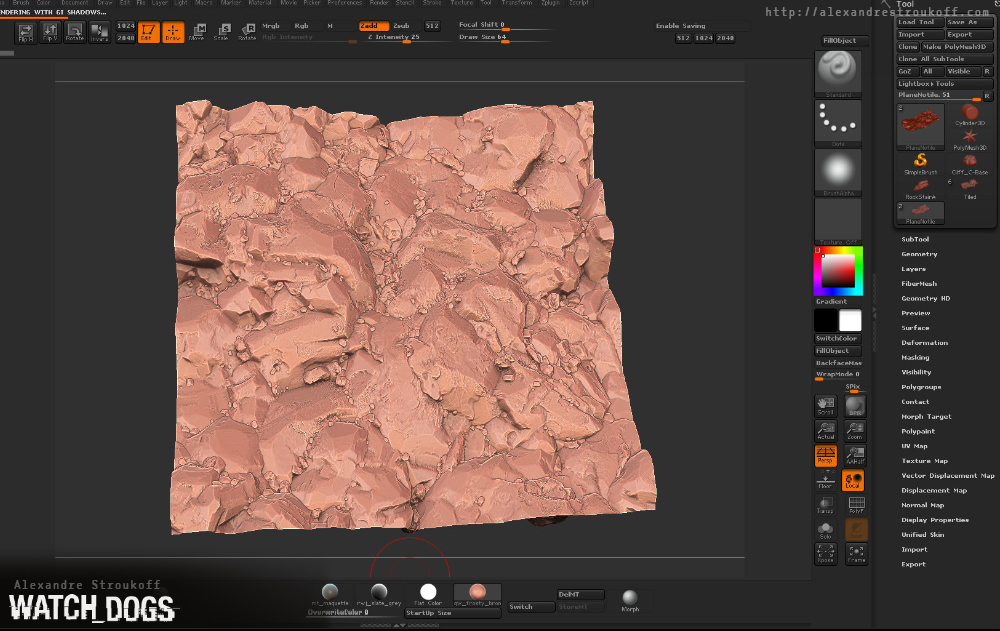1000x631 pixels.
Task: Click the Flip V texture icon
Action: (x=50, y=32)
